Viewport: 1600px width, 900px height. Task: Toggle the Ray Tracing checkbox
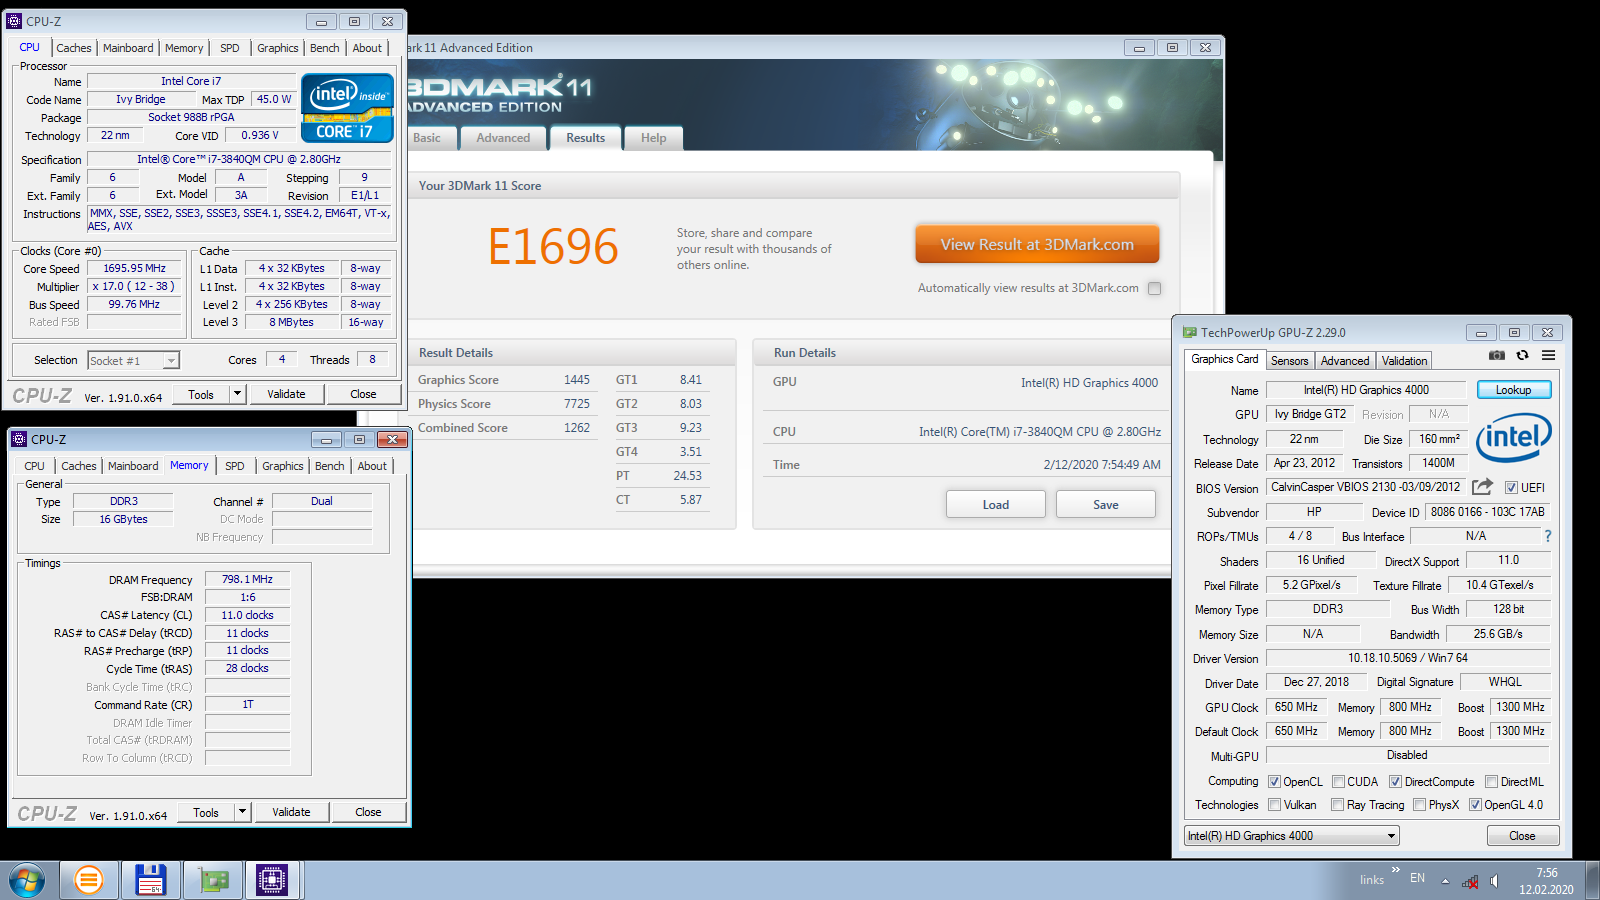pyautogui.click(x=1337, y=805)
